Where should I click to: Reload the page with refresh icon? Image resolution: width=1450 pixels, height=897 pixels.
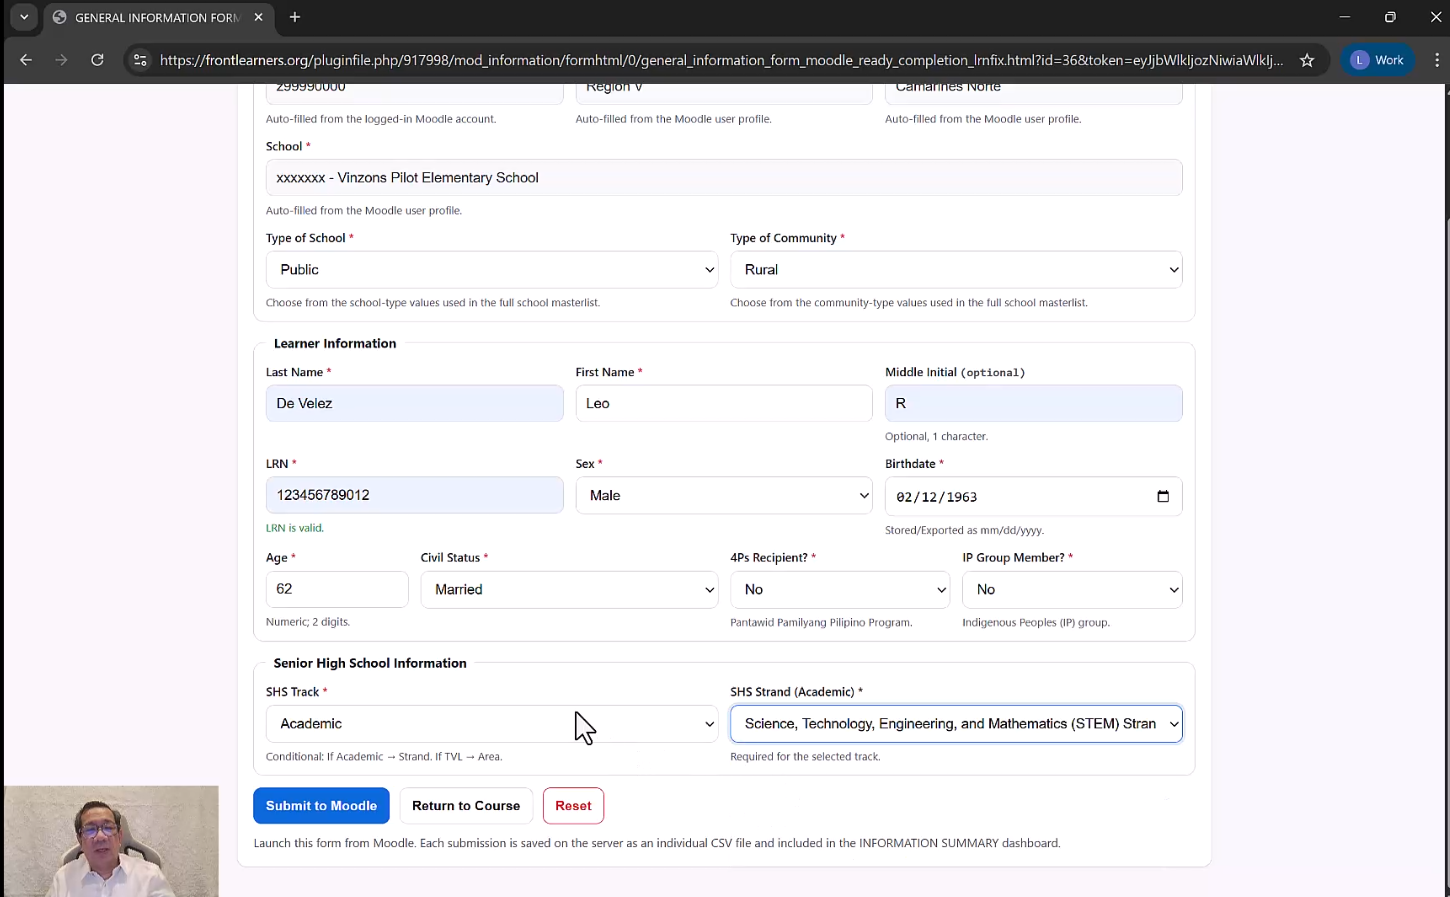pyautogui.click(x=97, y=60)
